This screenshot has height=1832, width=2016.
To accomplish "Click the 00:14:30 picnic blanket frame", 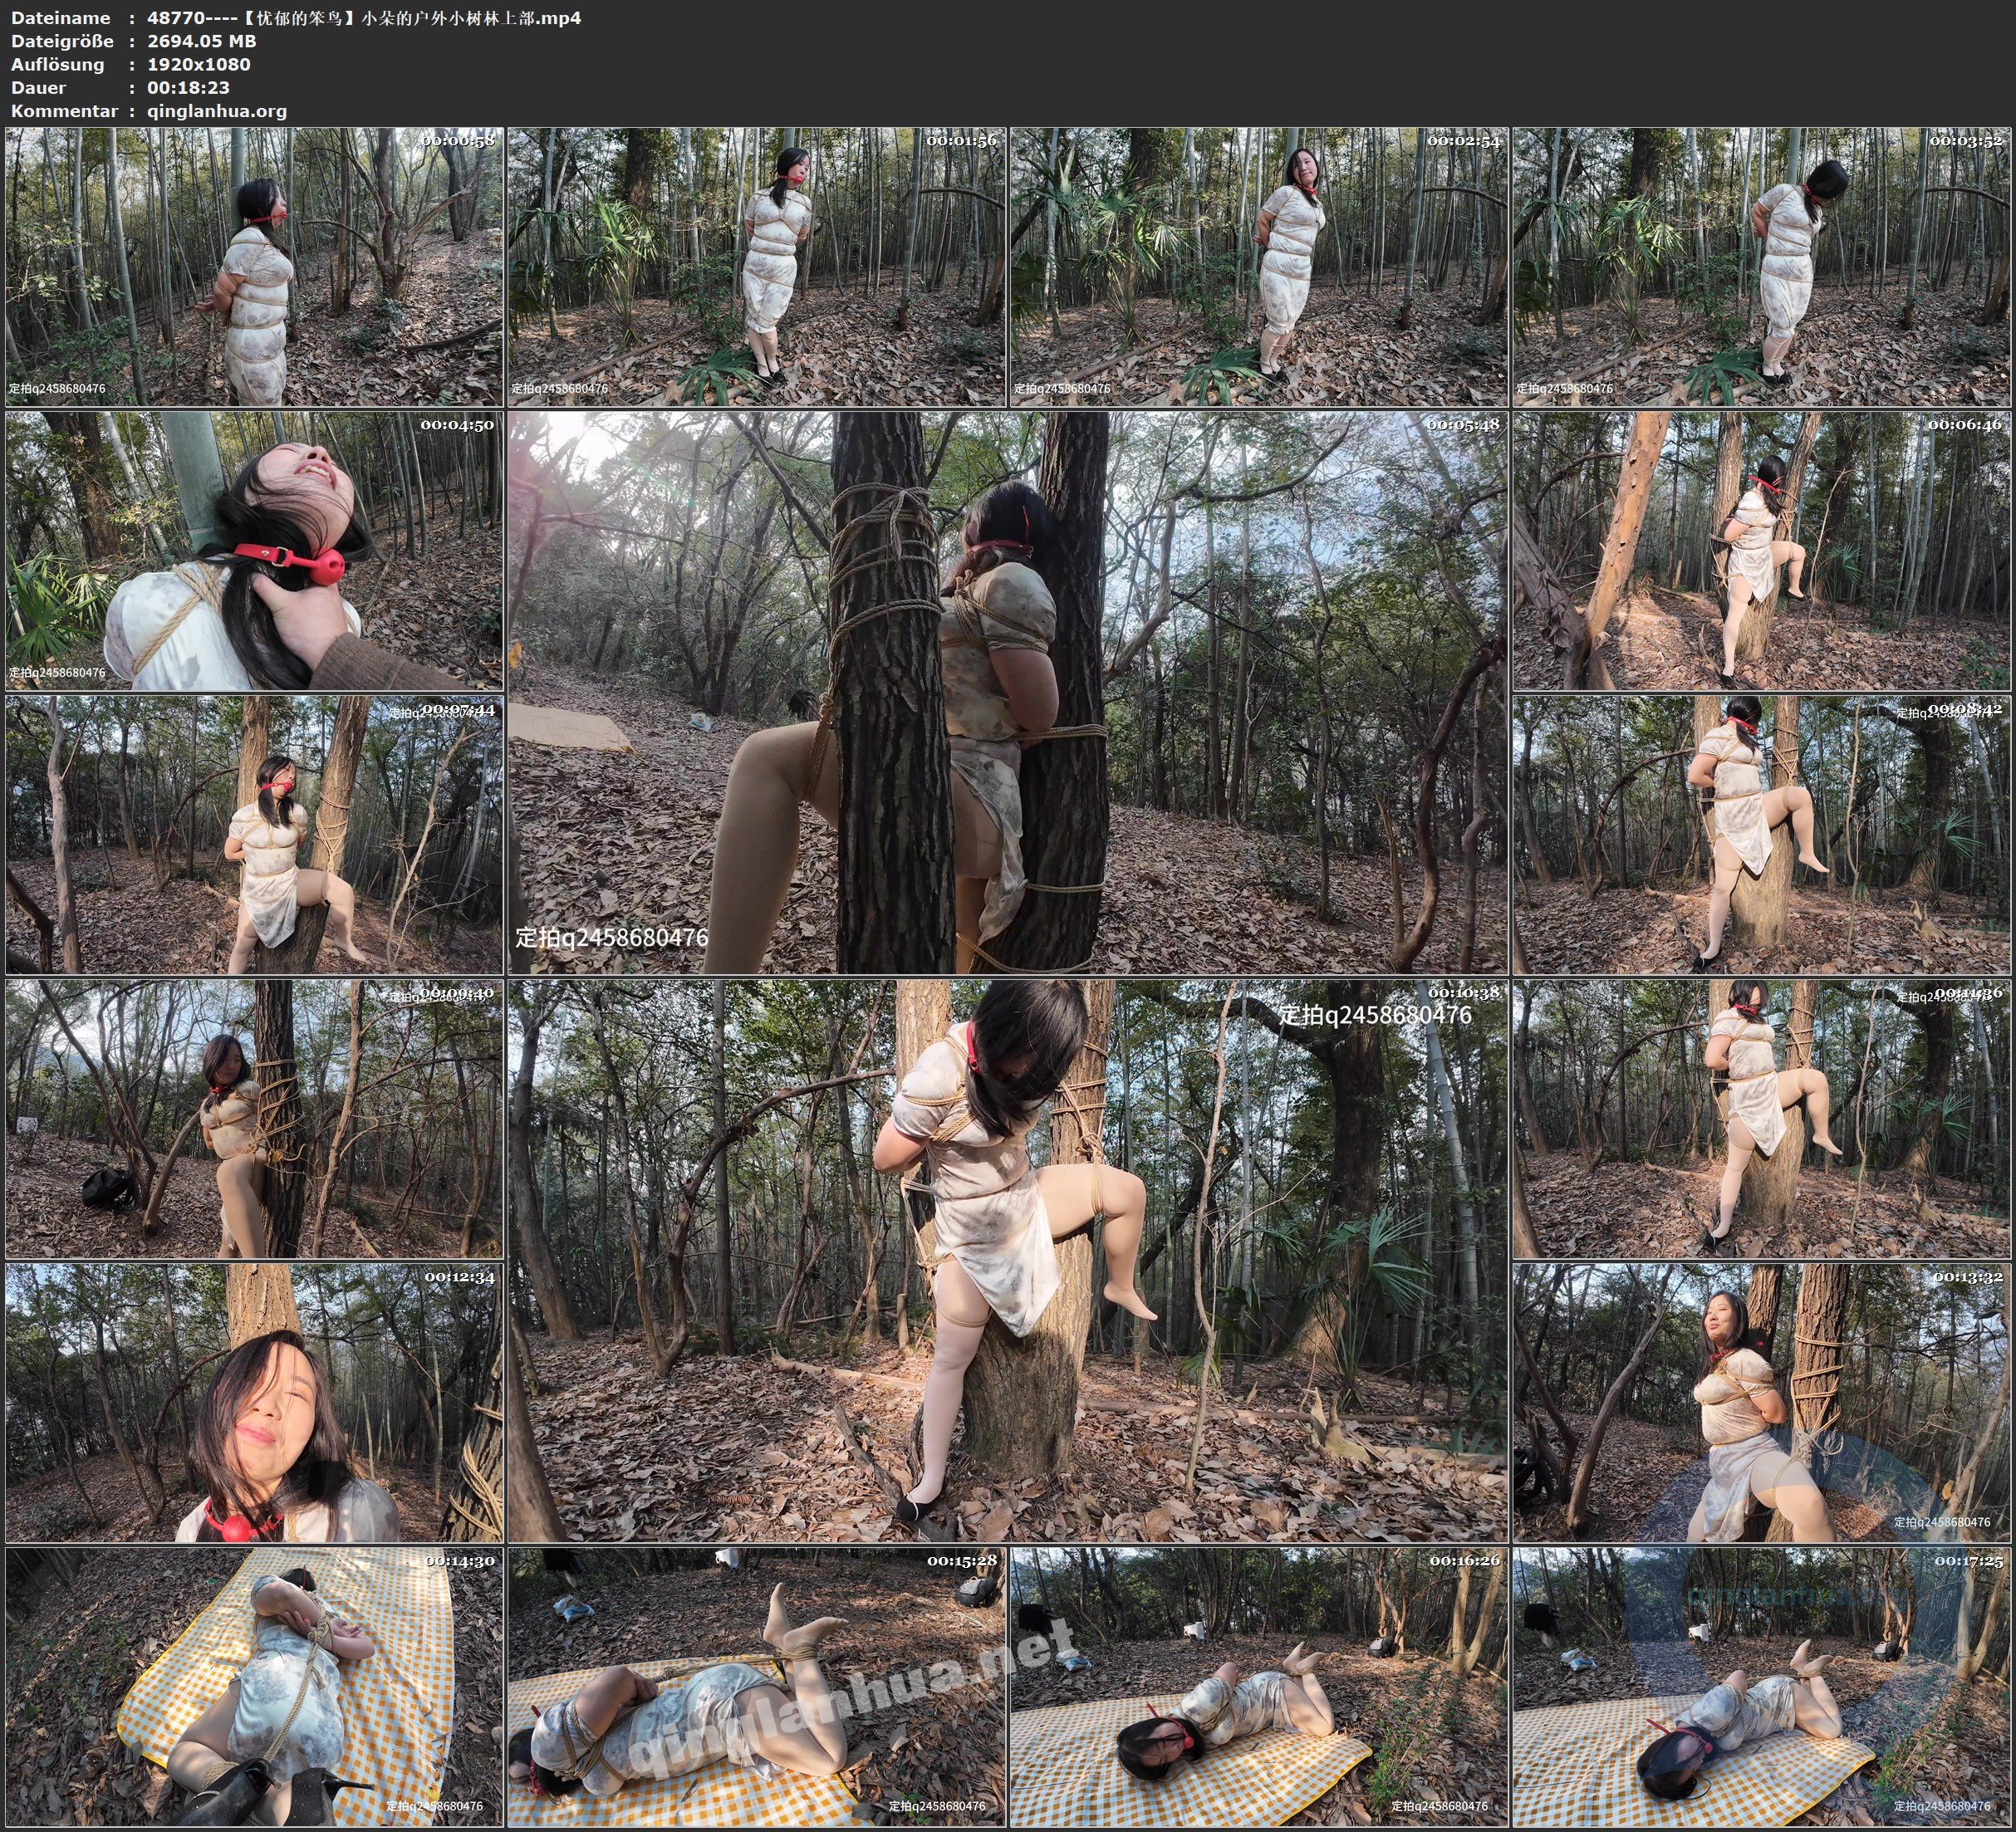I will (254, 1686).
